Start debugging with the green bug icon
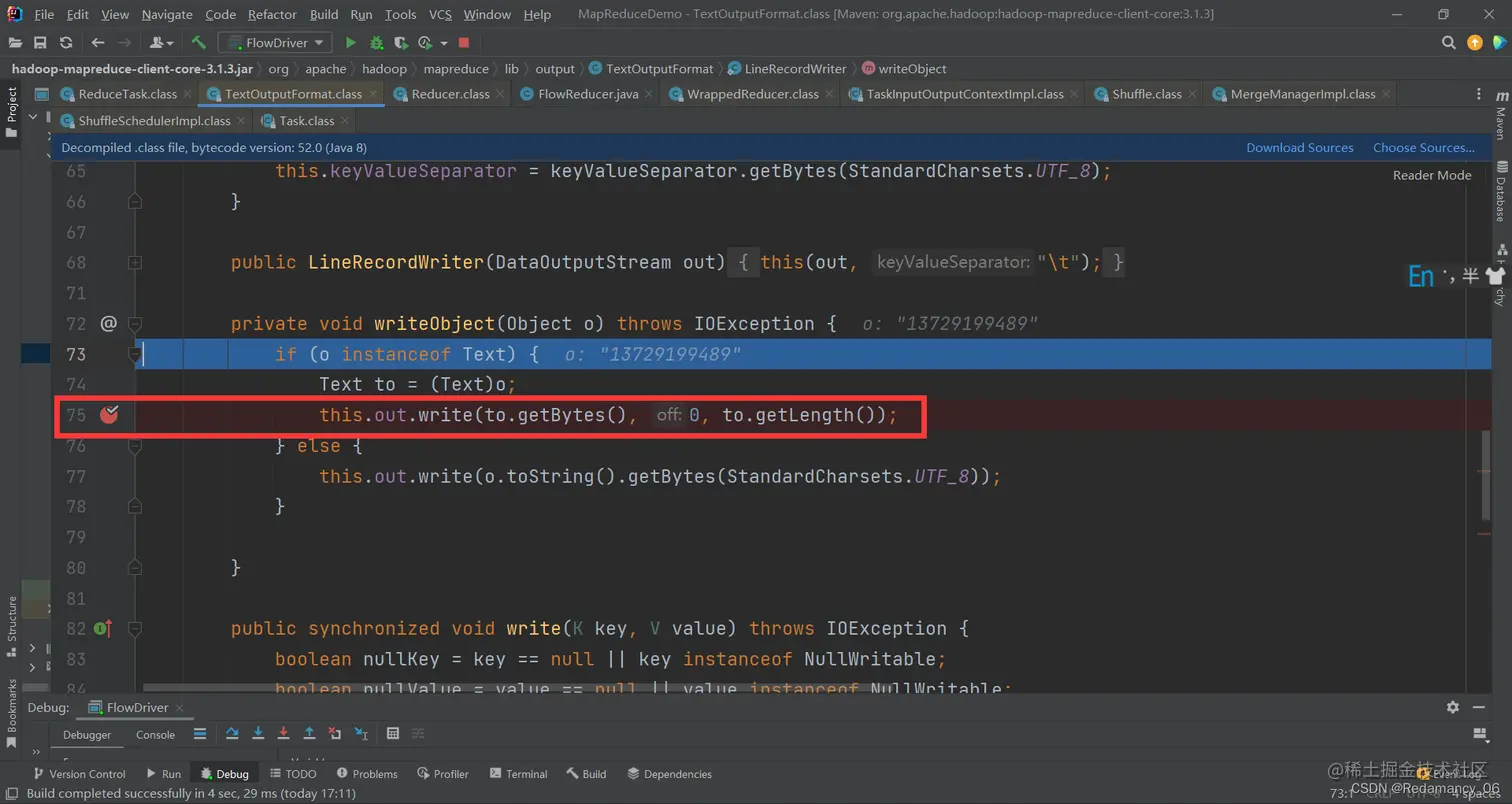The image size is (1512, 804). tap(377, 43)
